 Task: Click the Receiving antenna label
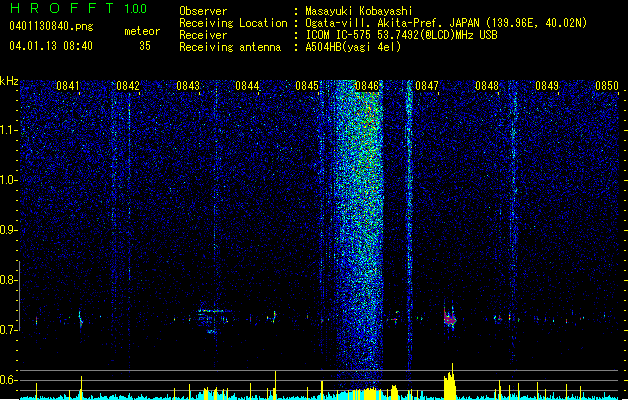[230, 47]
